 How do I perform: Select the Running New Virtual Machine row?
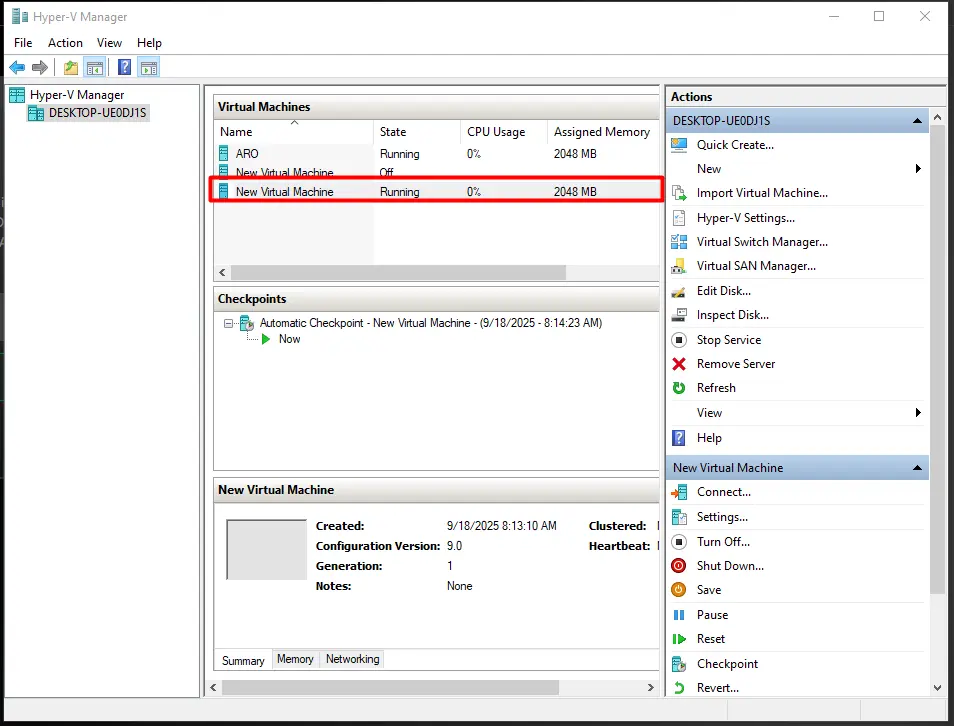click(436, 192)
